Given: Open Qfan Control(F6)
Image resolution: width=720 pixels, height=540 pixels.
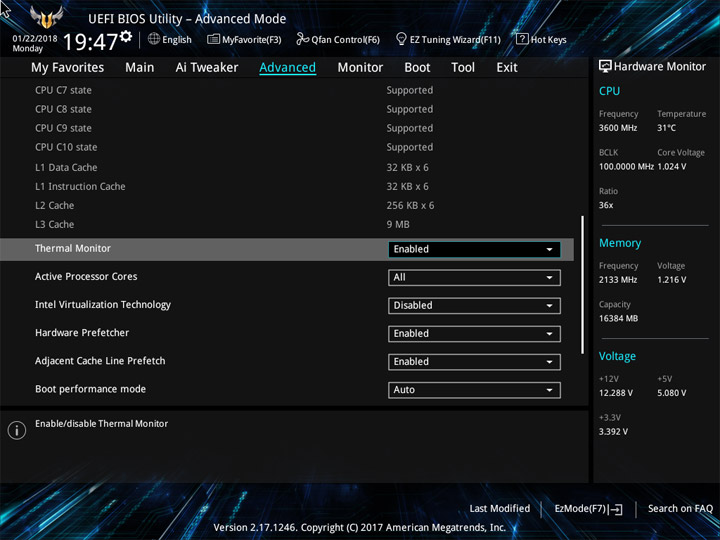Looking at the screenshot, I should pyautogui.click(x=338, y=39).
